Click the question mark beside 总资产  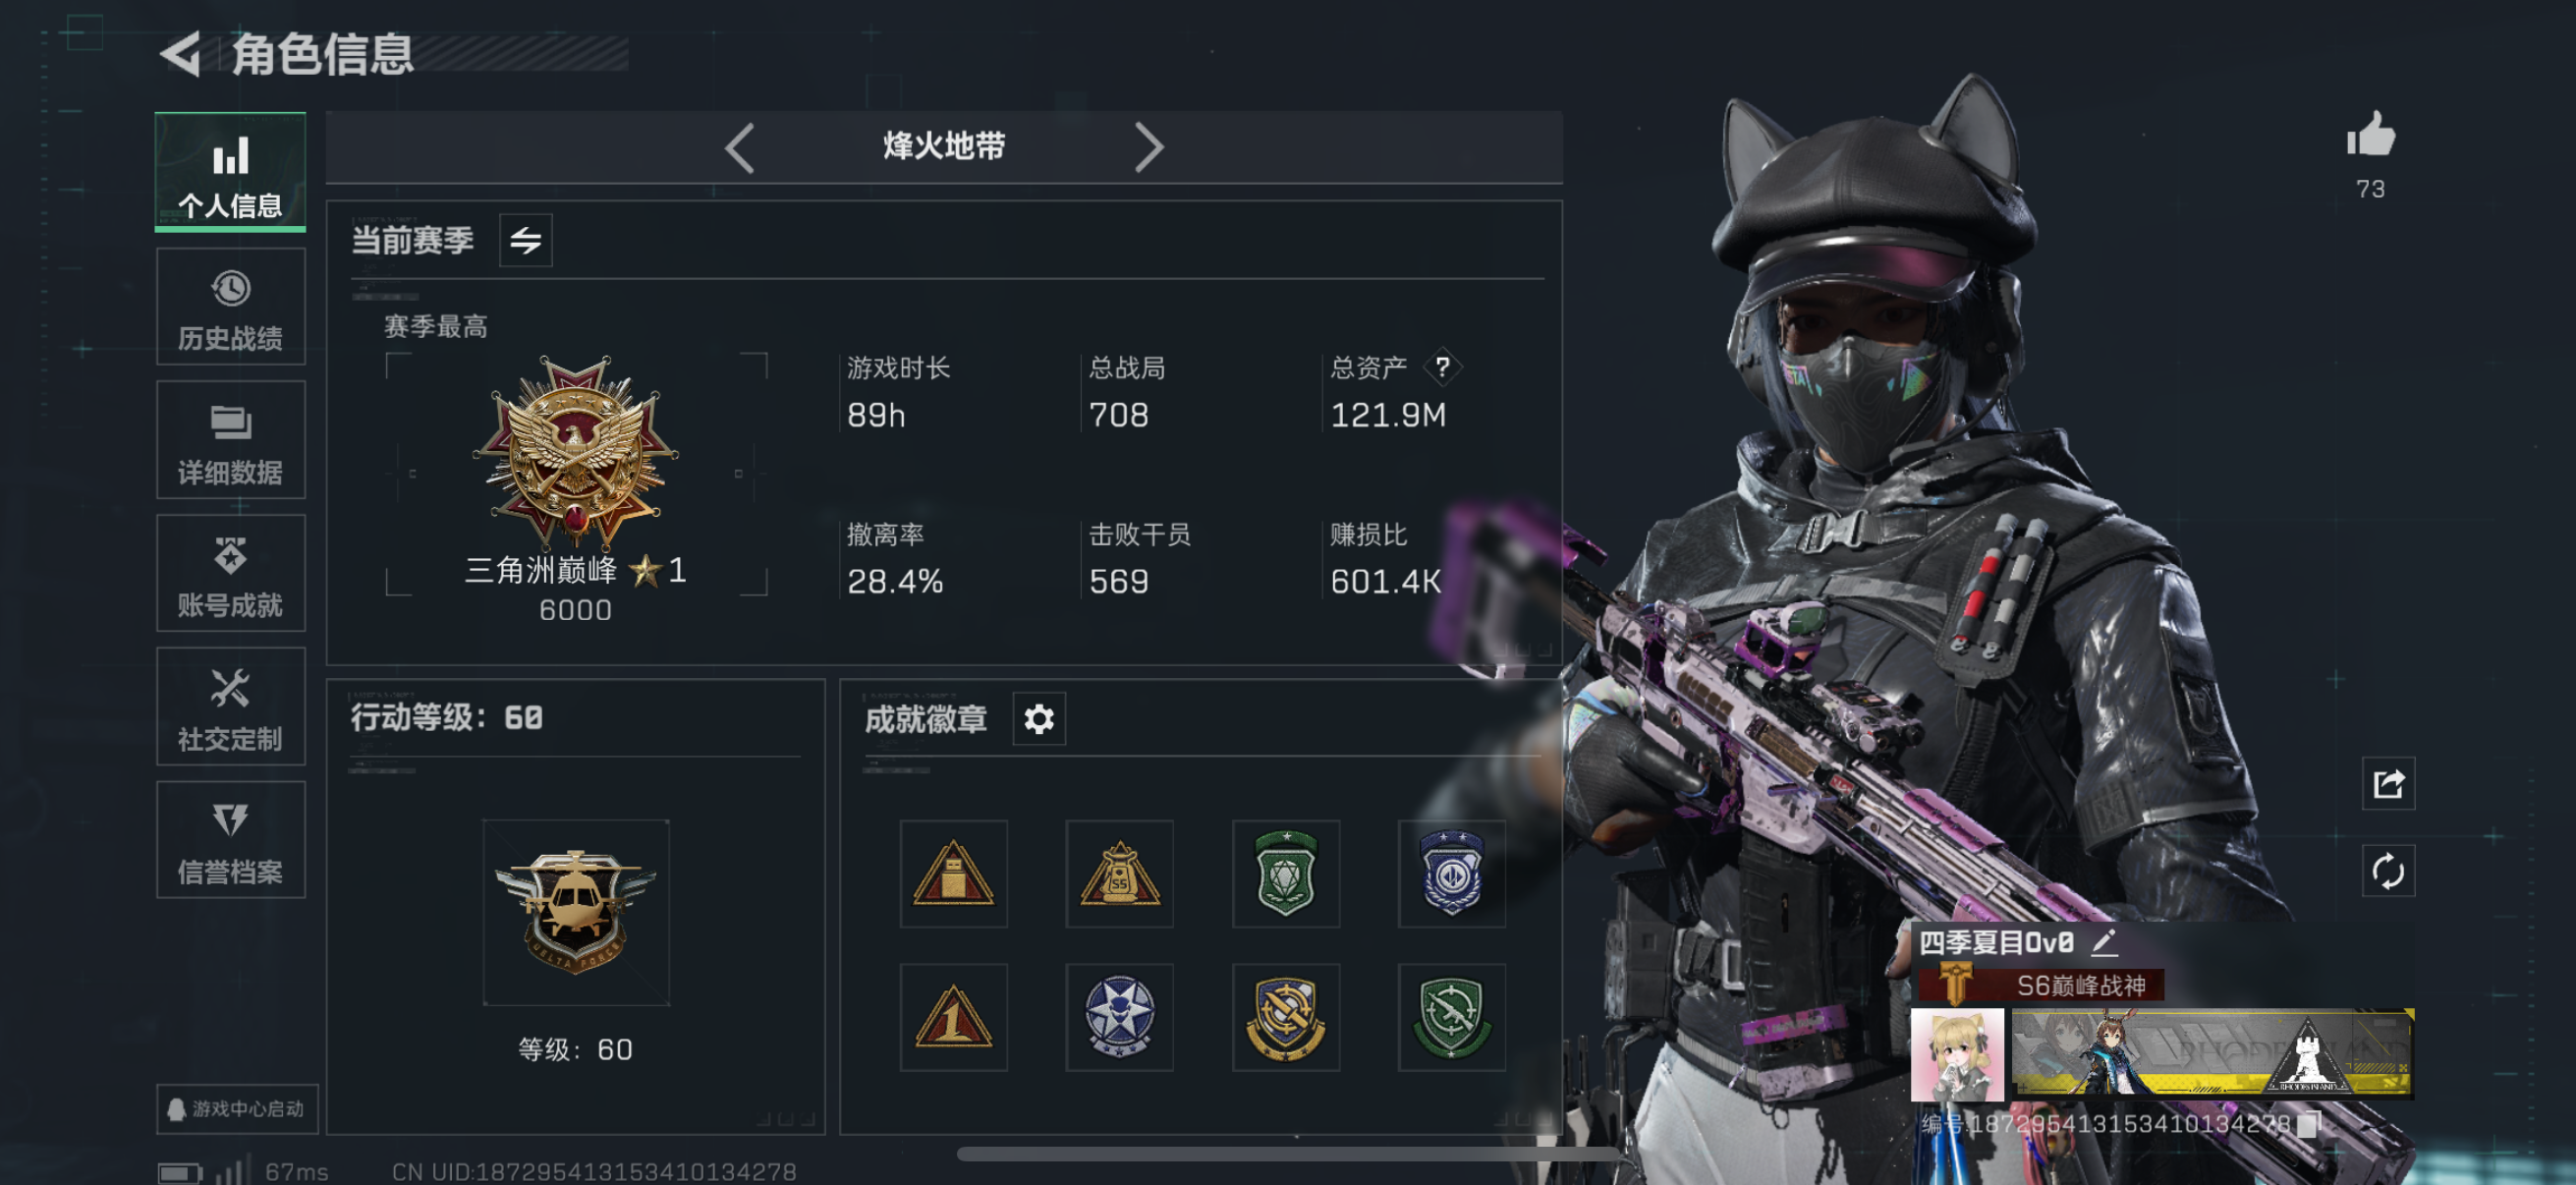click(1442, 367)
